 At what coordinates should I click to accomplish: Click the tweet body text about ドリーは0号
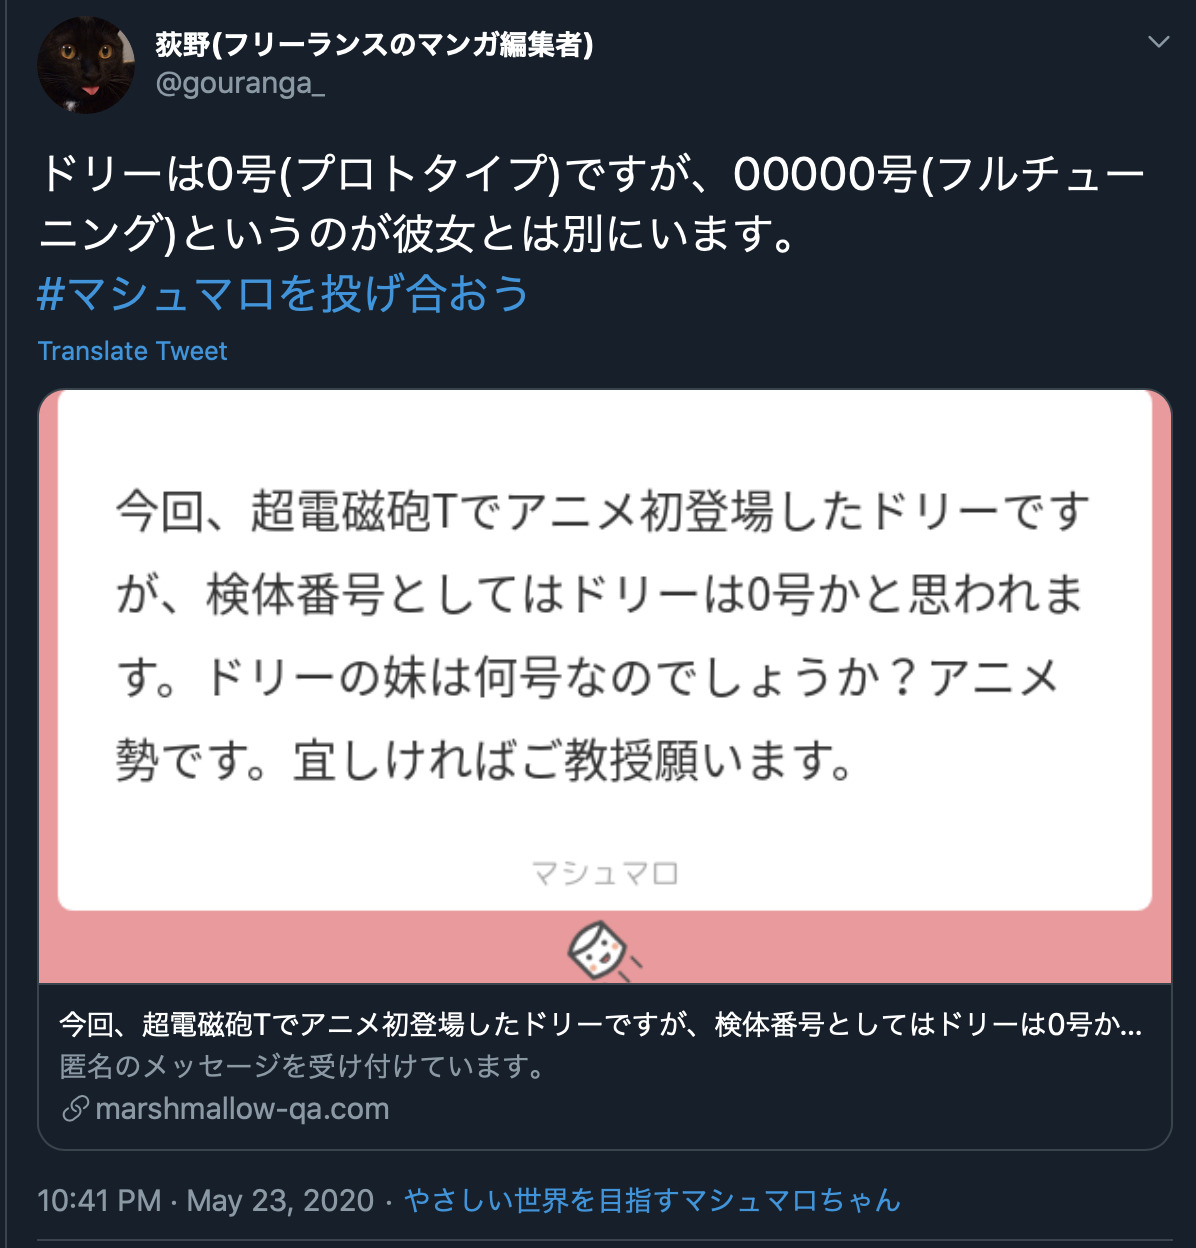tap(590, 204)
